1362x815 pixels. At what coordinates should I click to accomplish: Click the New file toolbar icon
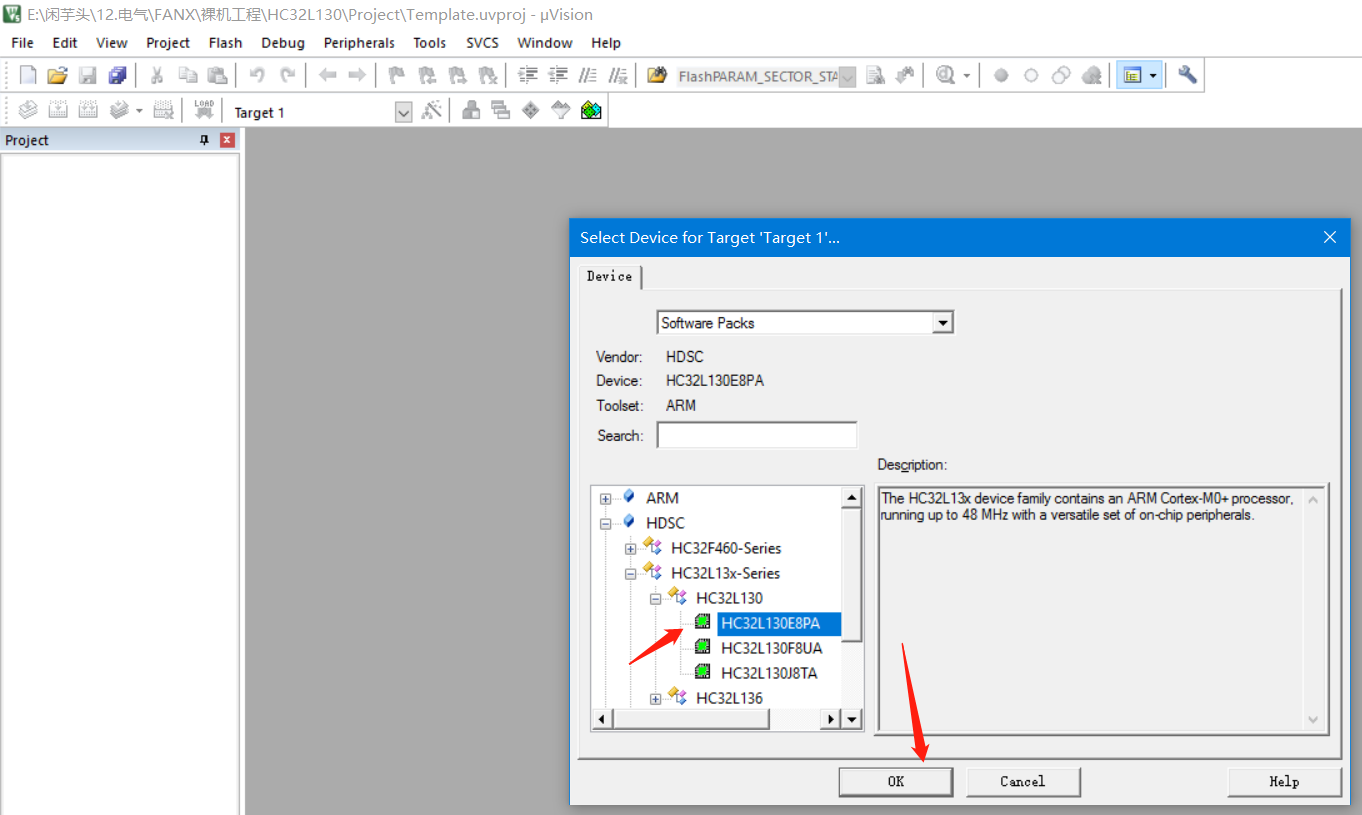(28, 75)
